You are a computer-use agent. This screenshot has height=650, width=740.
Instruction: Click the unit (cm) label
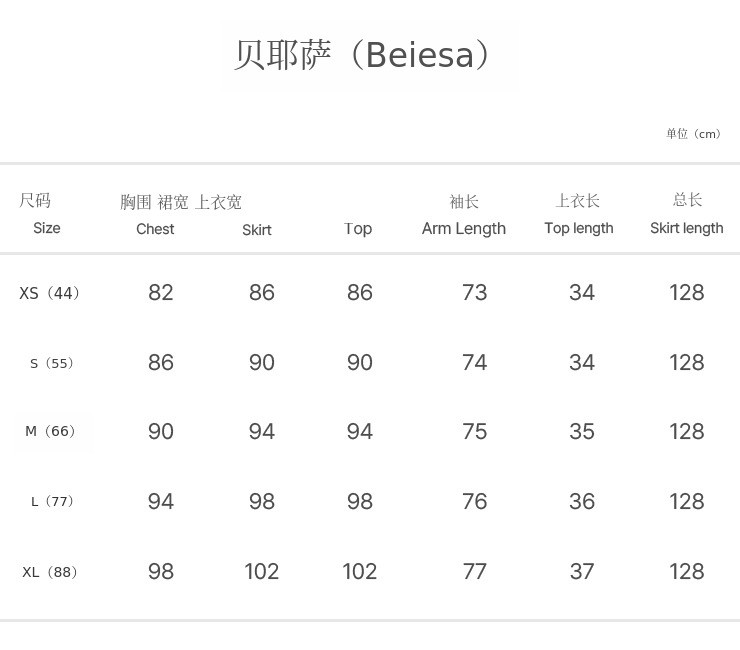[x=694, y=134]
